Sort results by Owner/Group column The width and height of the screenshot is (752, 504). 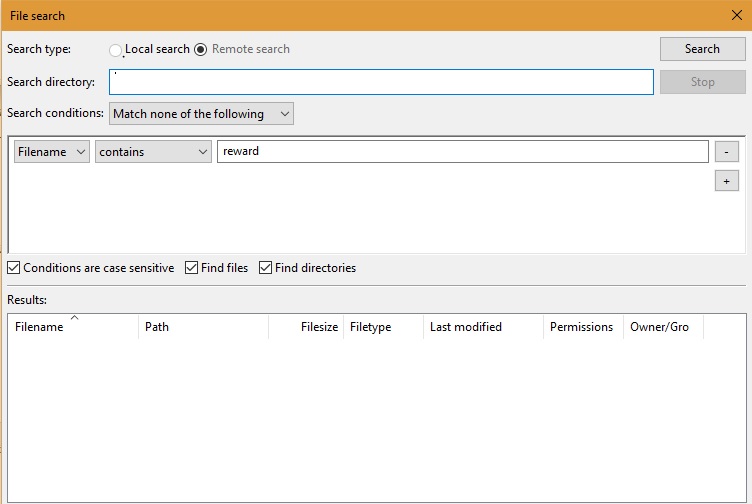coord(663,327)
